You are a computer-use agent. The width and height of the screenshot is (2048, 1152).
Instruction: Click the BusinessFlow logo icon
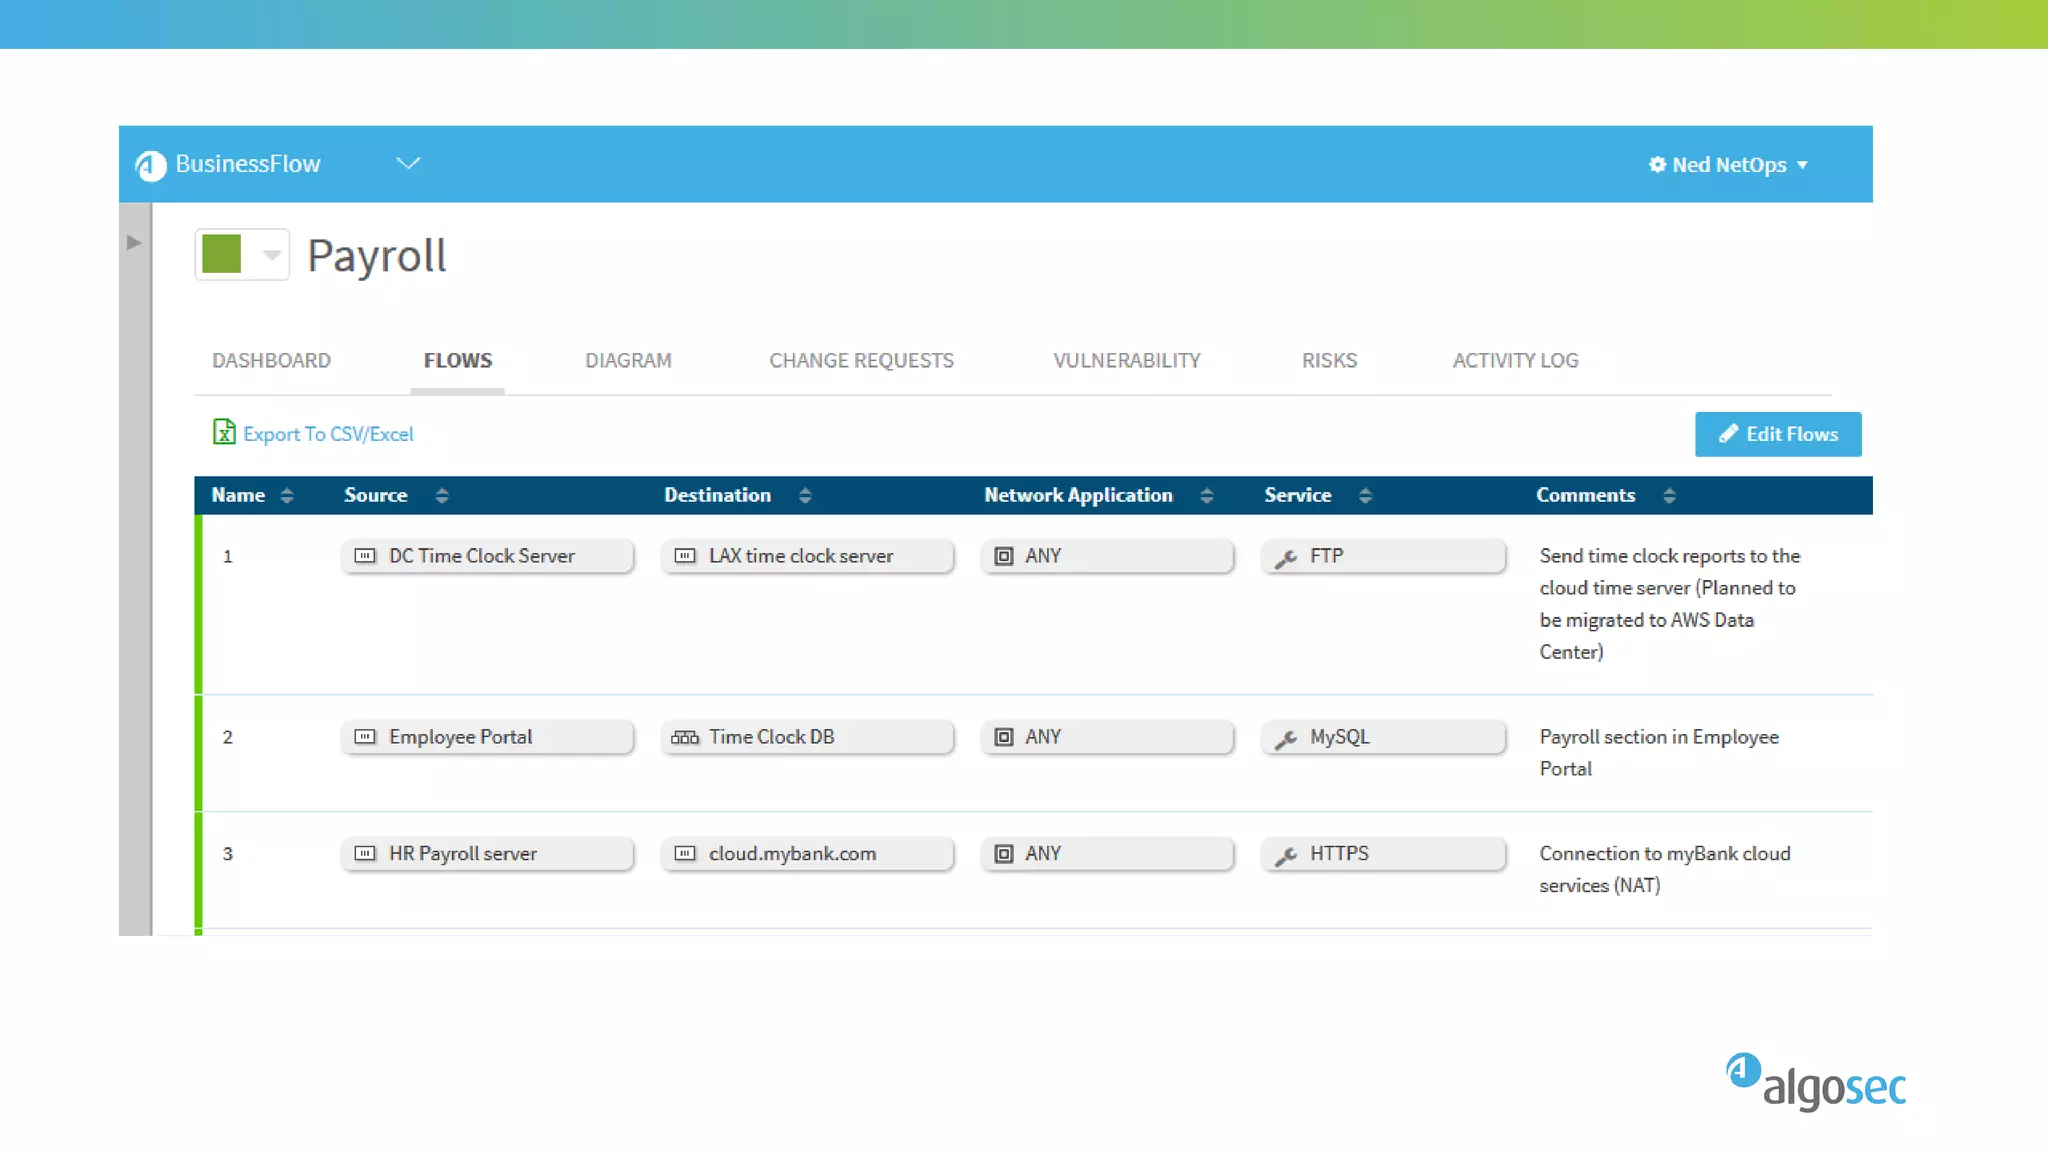(x=151, y=165)
